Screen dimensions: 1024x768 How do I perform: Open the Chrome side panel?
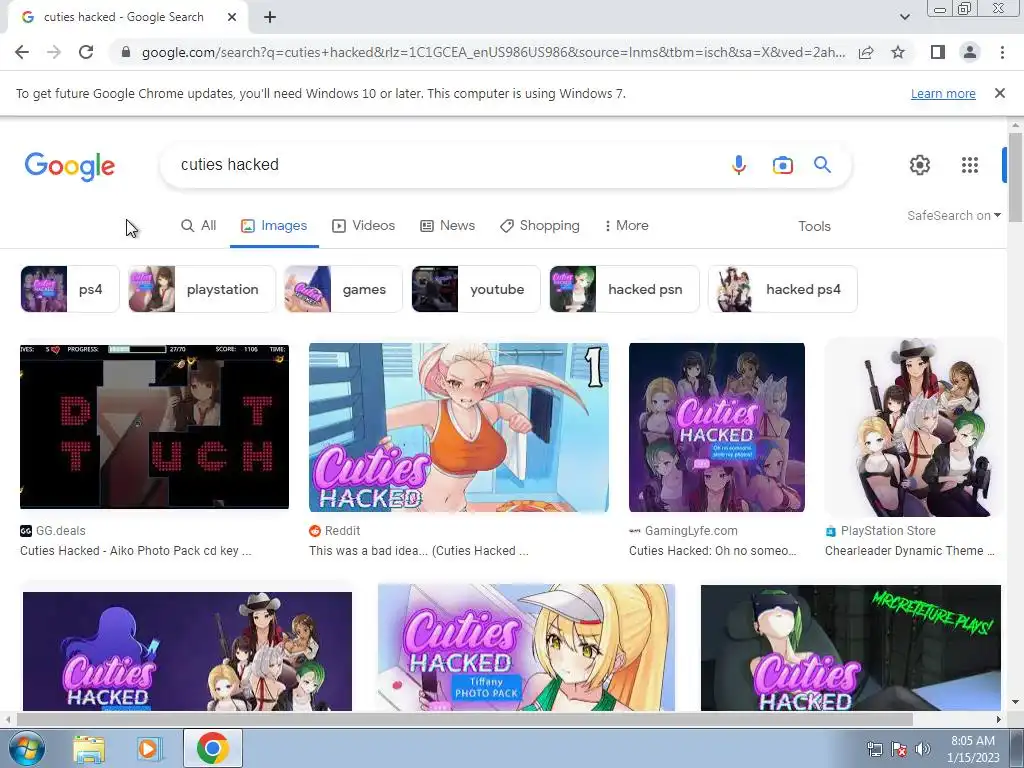(938, 52)
